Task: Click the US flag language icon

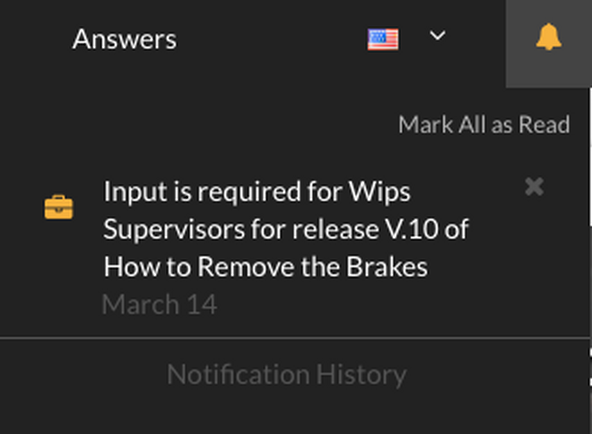Action: pyautogui.click(x=383, y=39)
